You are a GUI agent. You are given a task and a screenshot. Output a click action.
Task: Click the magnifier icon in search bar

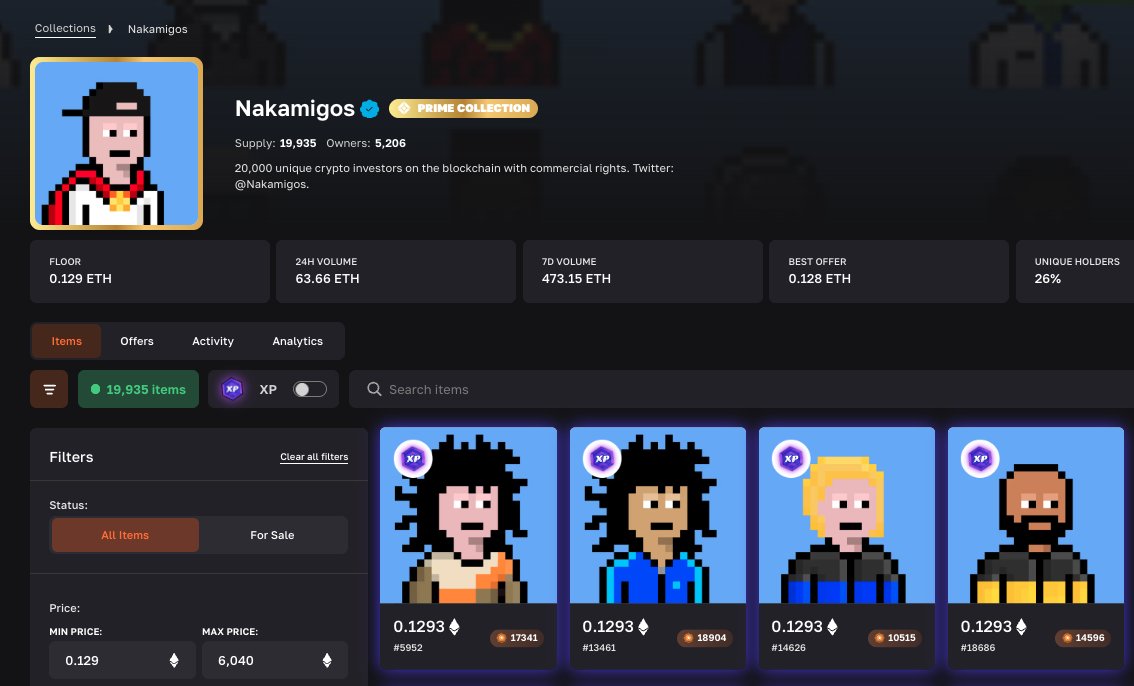[374, 389]
